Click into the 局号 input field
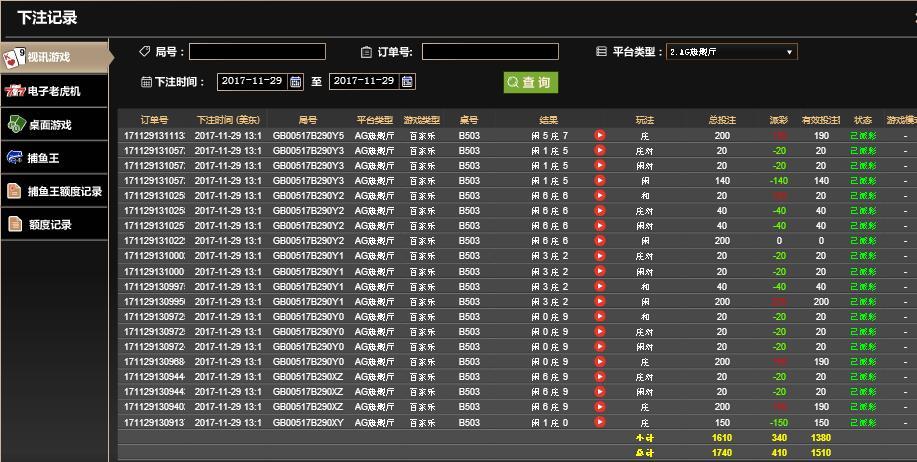917x462 pixels. tap(257, 52)
